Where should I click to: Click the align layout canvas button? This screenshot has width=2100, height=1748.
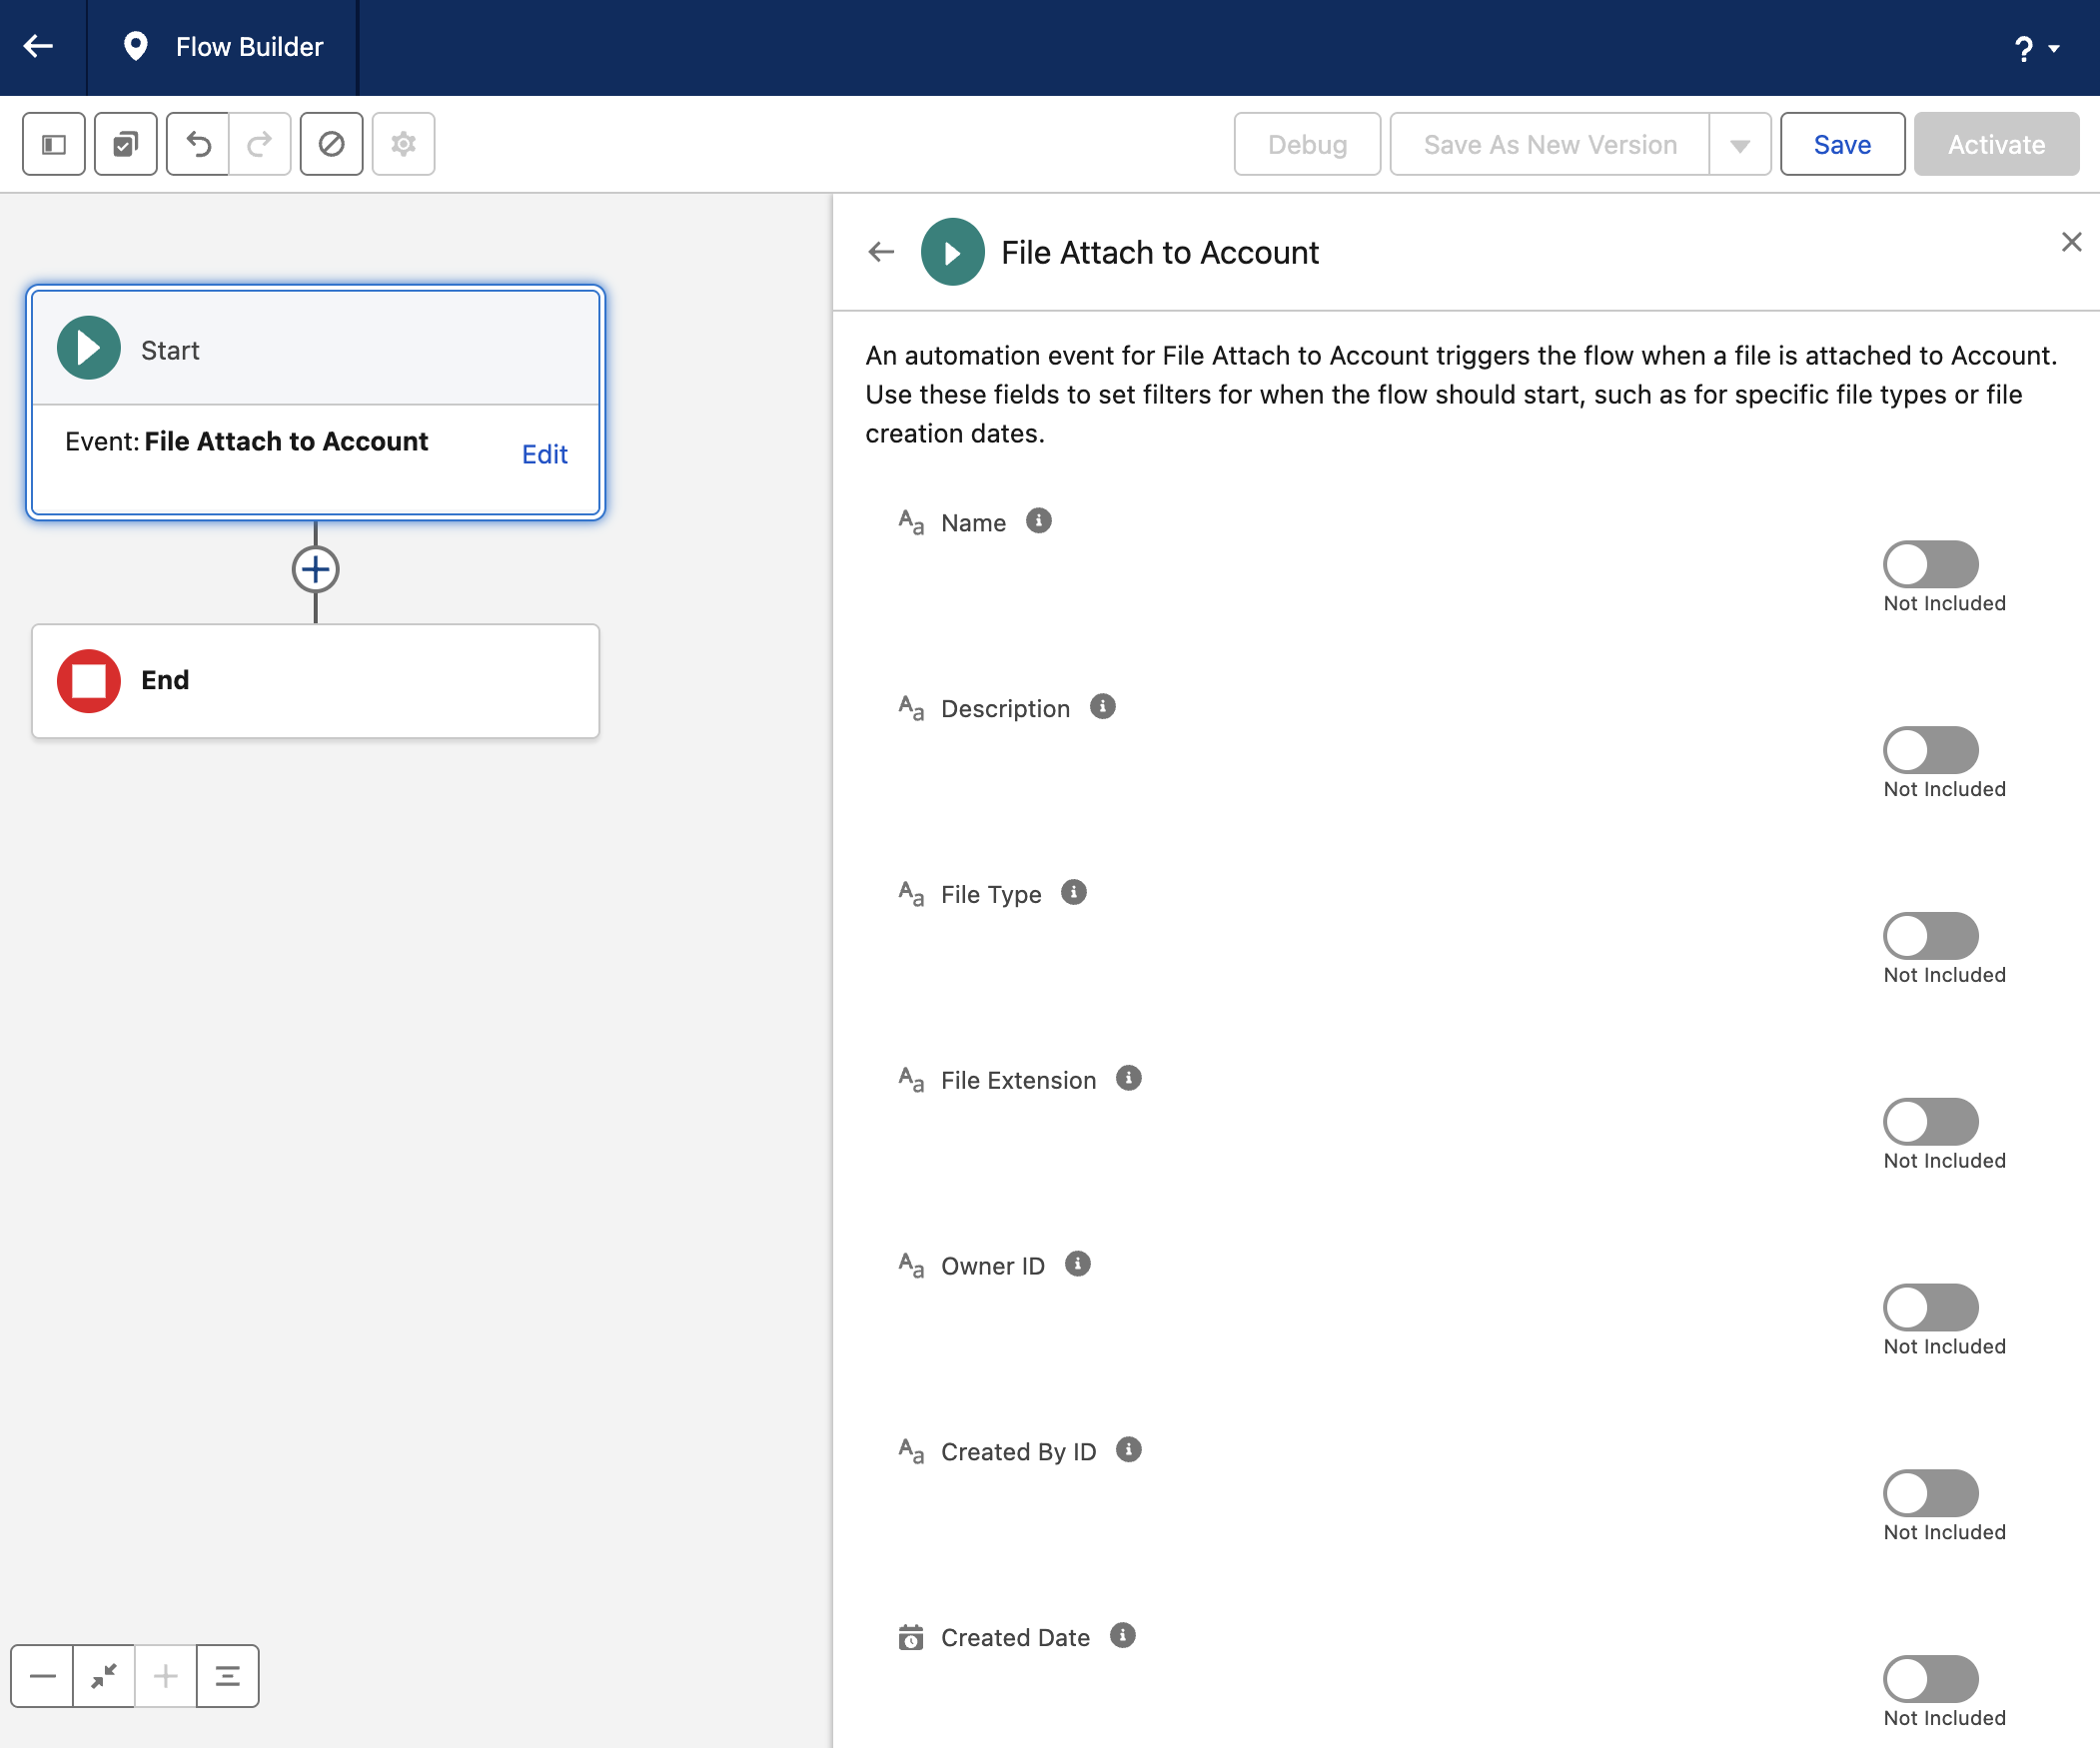(228, 1677)
